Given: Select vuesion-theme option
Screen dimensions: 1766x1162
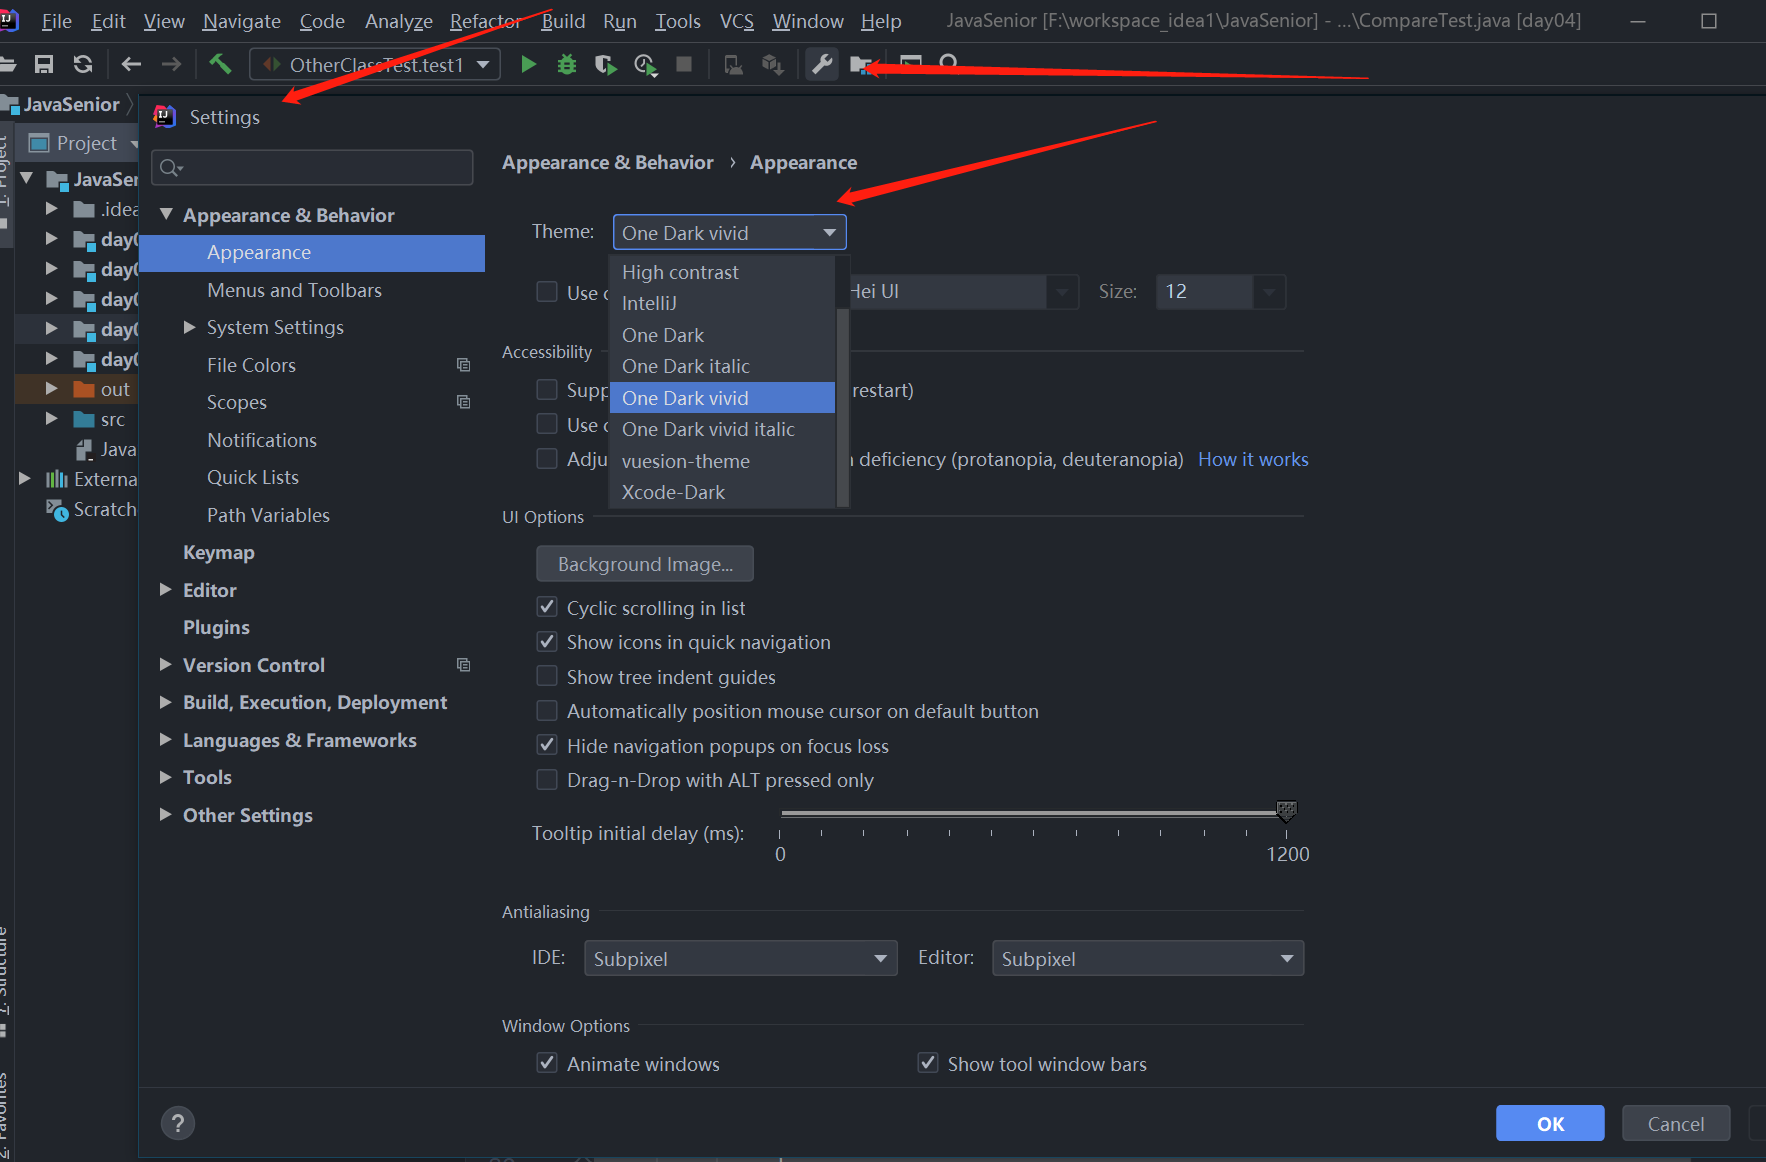Looking at the screenshot, I should [722, 461].
